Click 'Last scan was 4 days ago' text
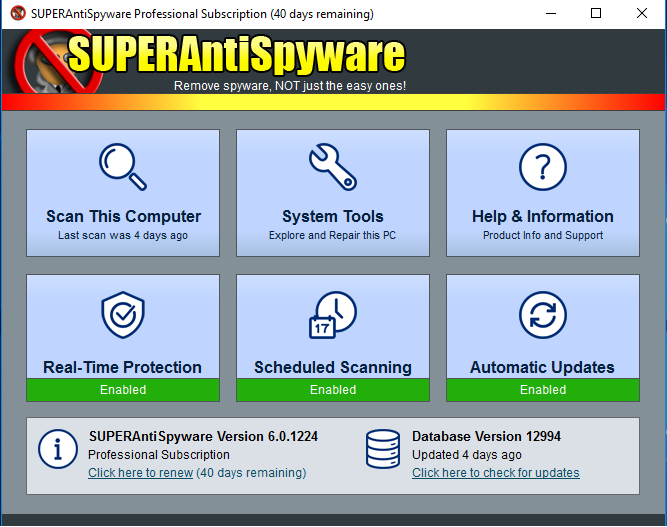The image size is (667, 527). (x=123, y=235)
